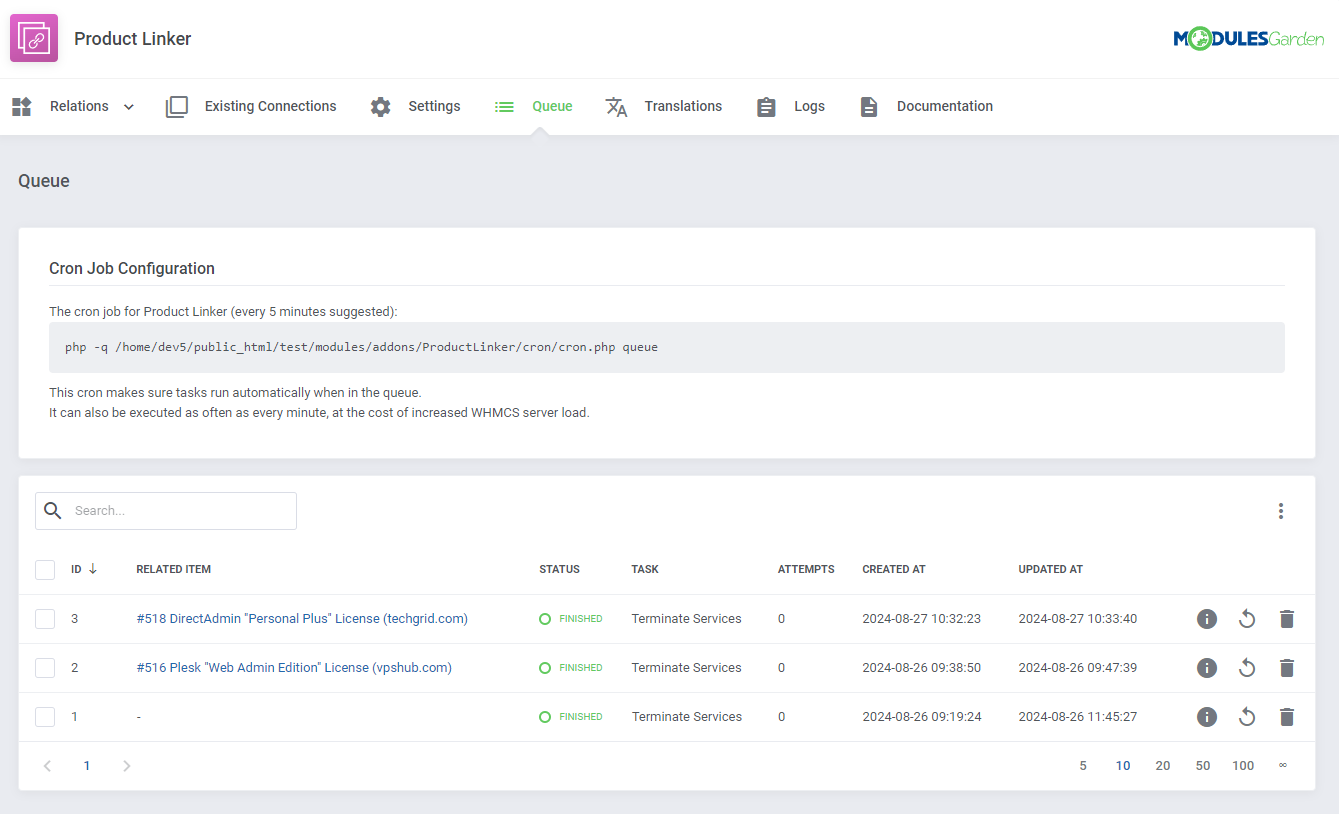
Task: Click the Product Linker logo icon
Action: tap(34, 39)
